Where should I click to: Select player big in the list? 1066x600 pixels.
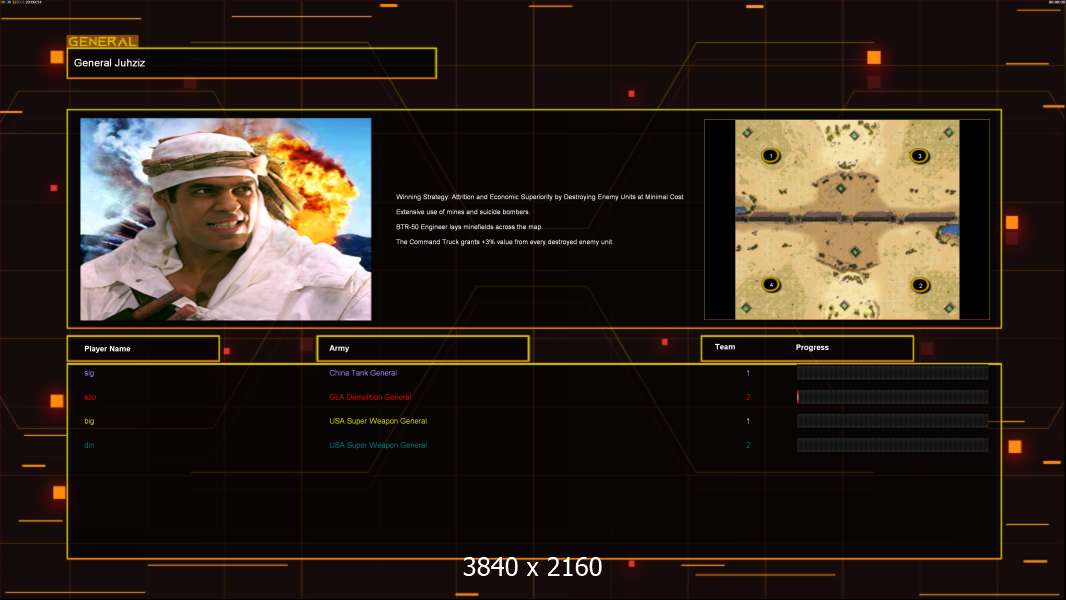(89, 421)
